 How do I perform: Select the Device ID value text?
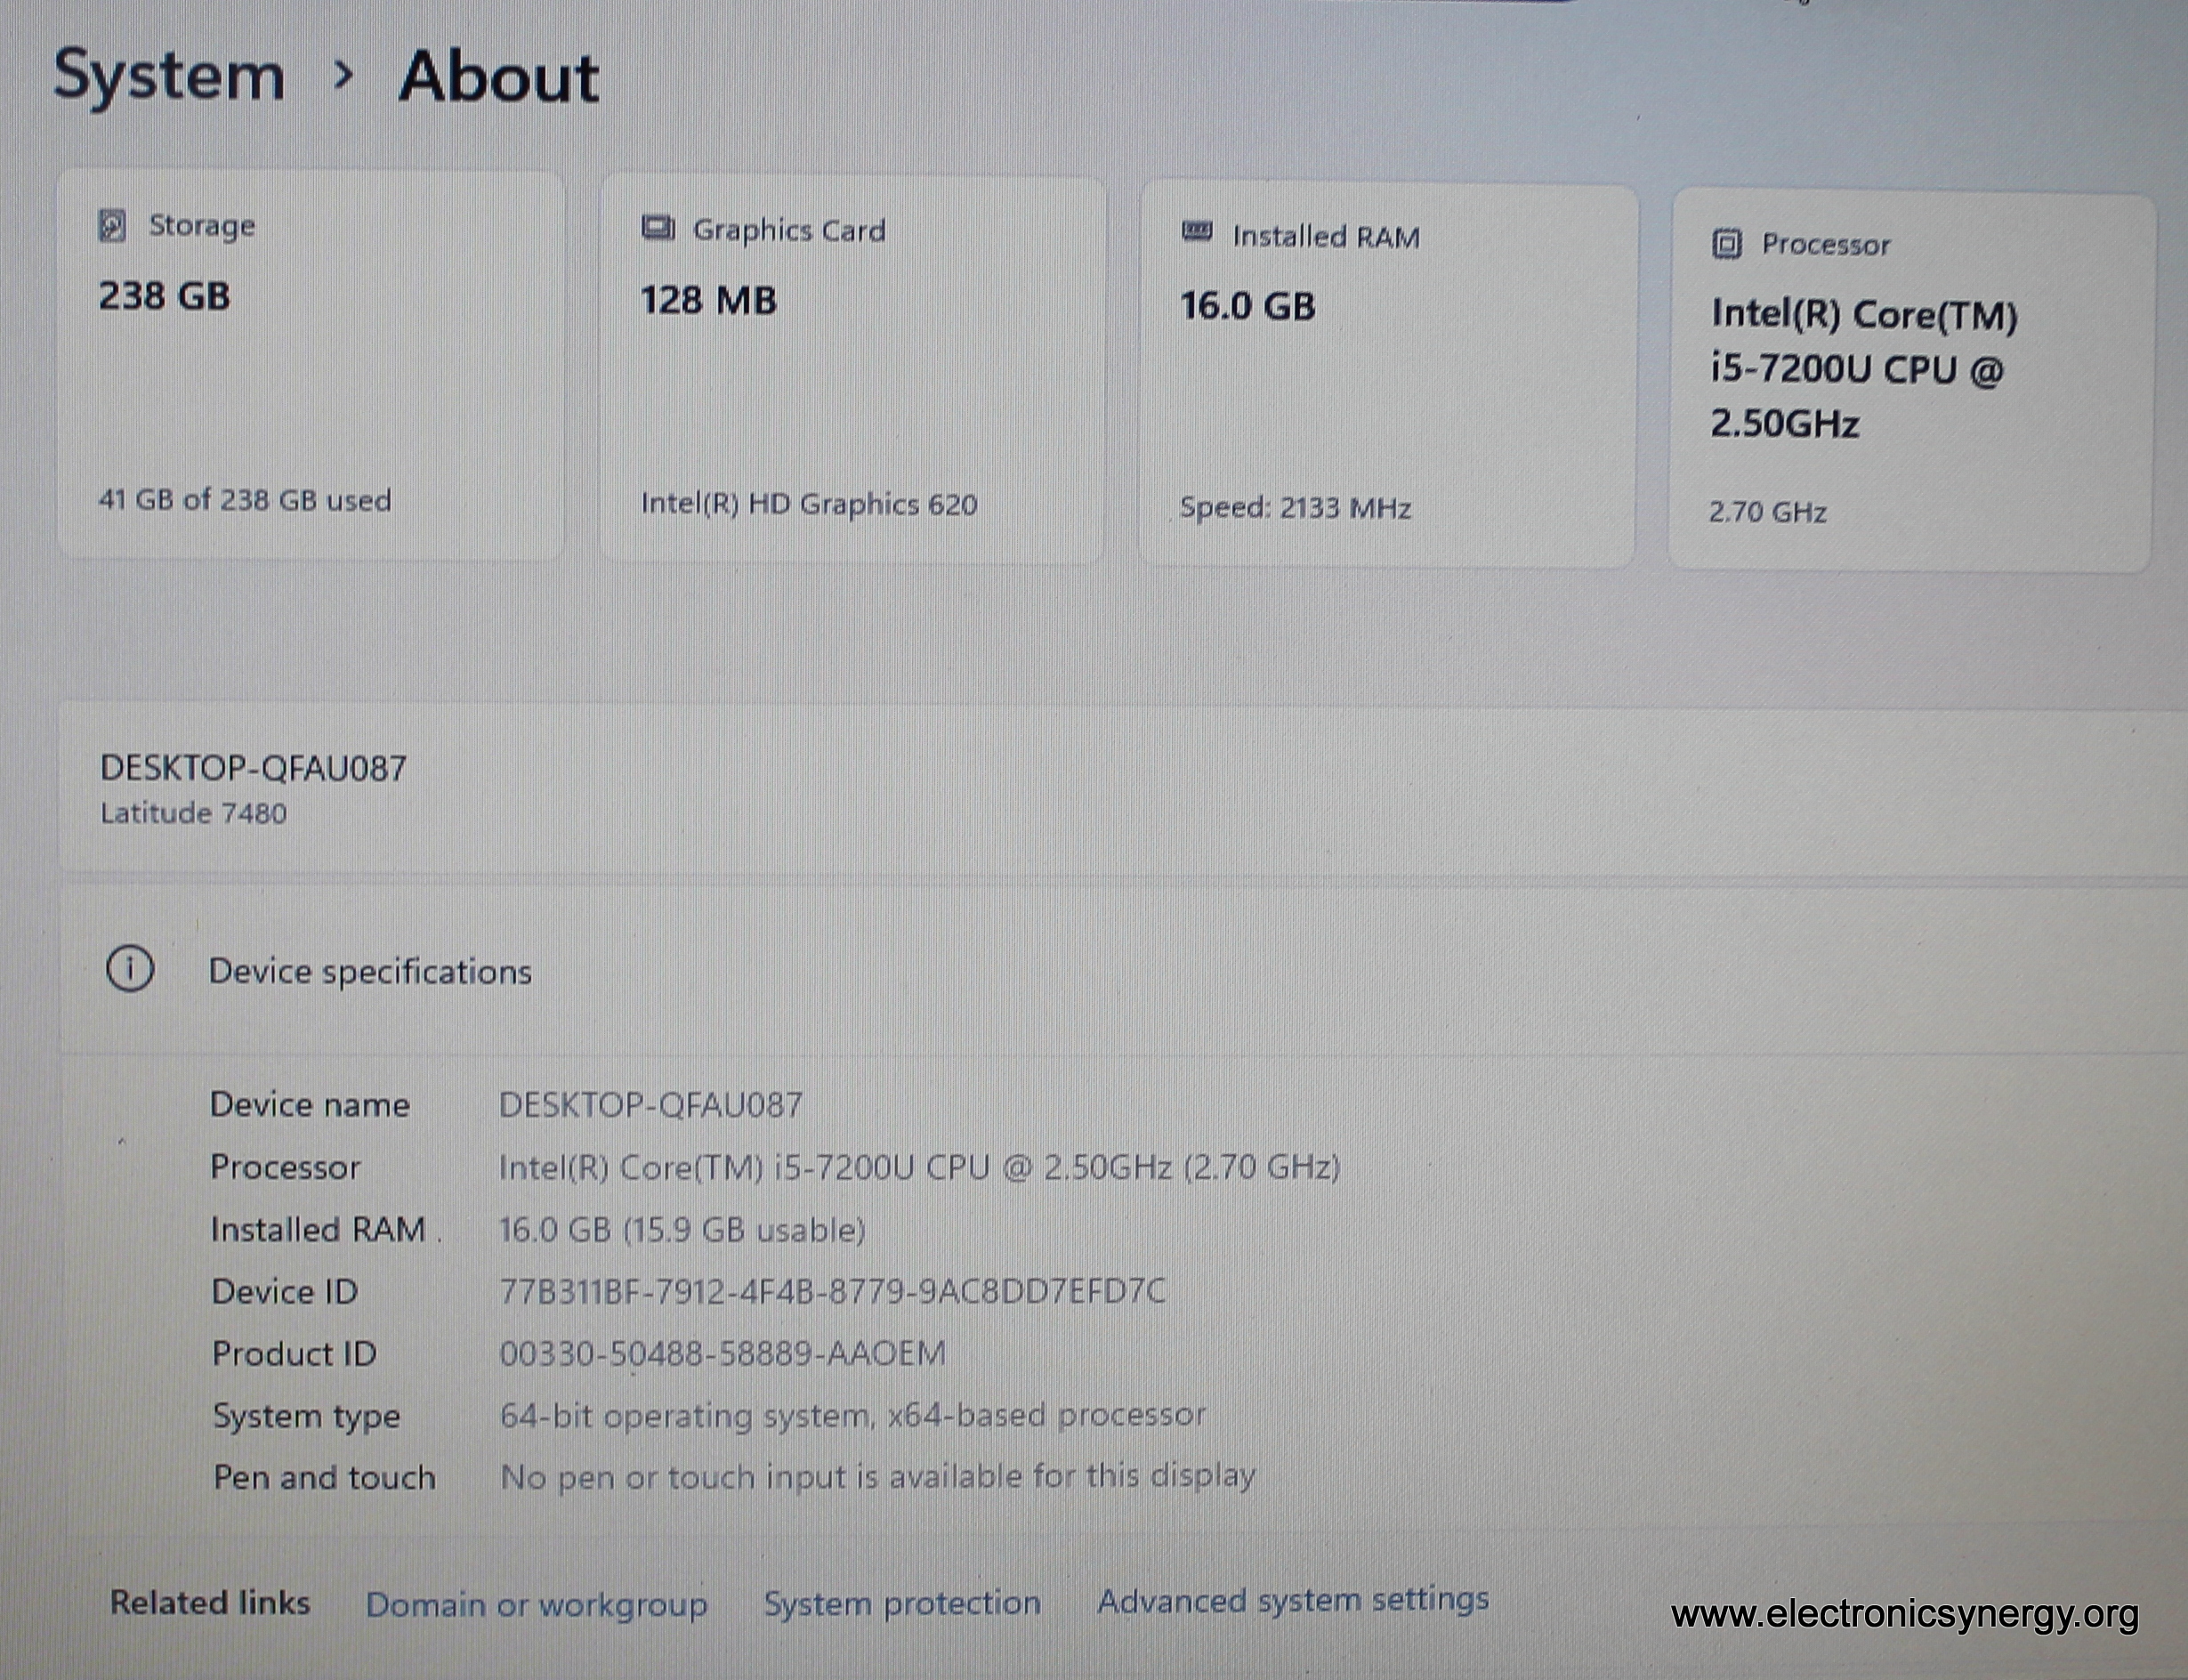832,1291
